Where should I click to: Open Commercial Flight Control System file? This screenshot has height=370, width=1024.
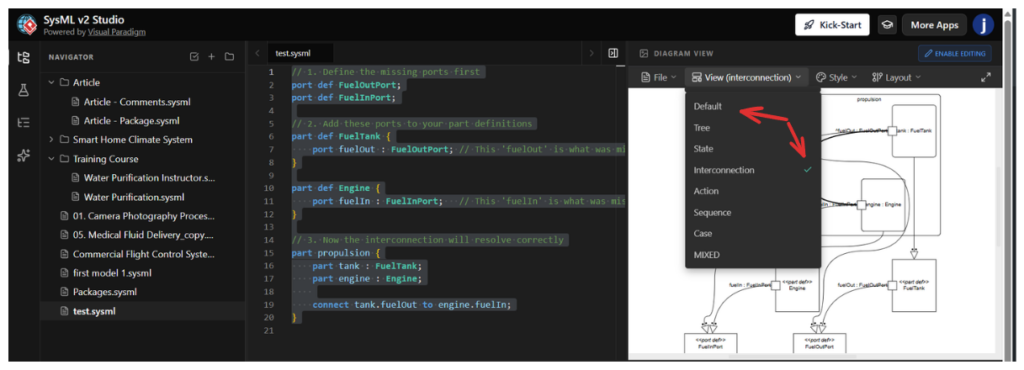pyautogui.click(x=143, y=254)
